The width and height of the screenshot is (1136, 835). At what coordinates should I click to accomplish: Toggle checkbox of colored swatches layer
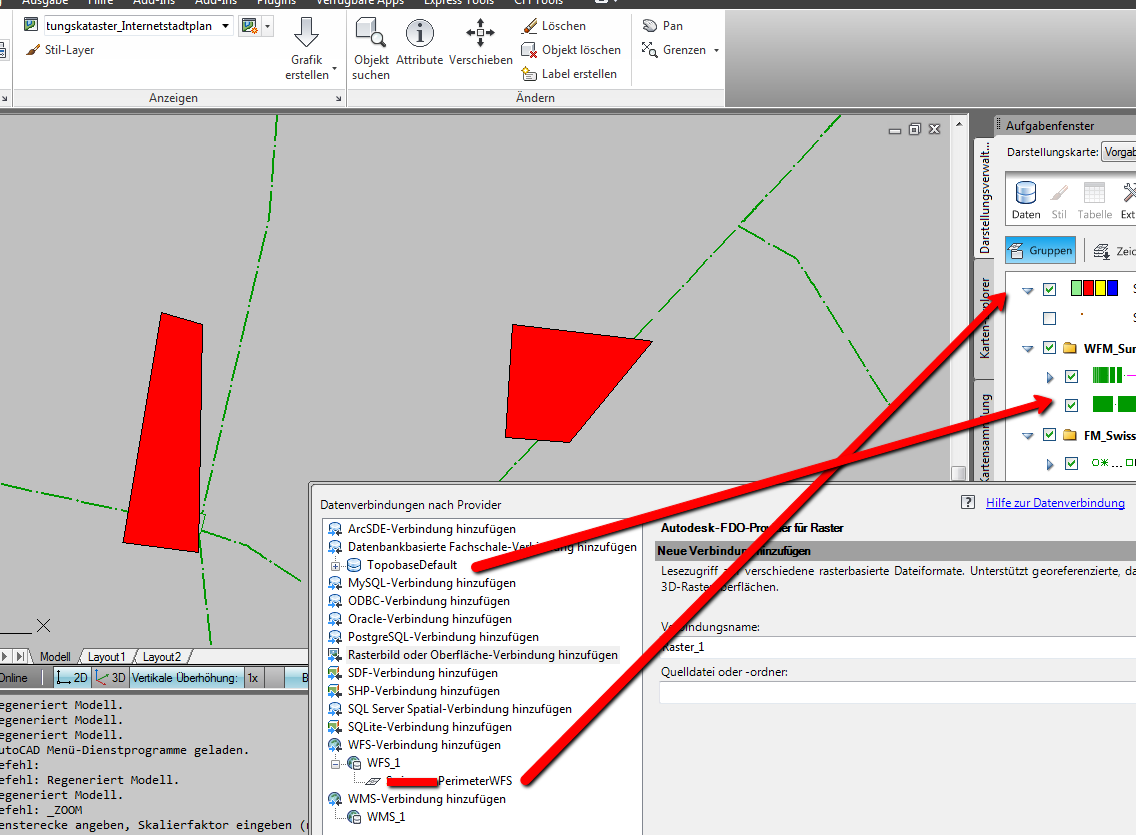[x=1049, y=290]
